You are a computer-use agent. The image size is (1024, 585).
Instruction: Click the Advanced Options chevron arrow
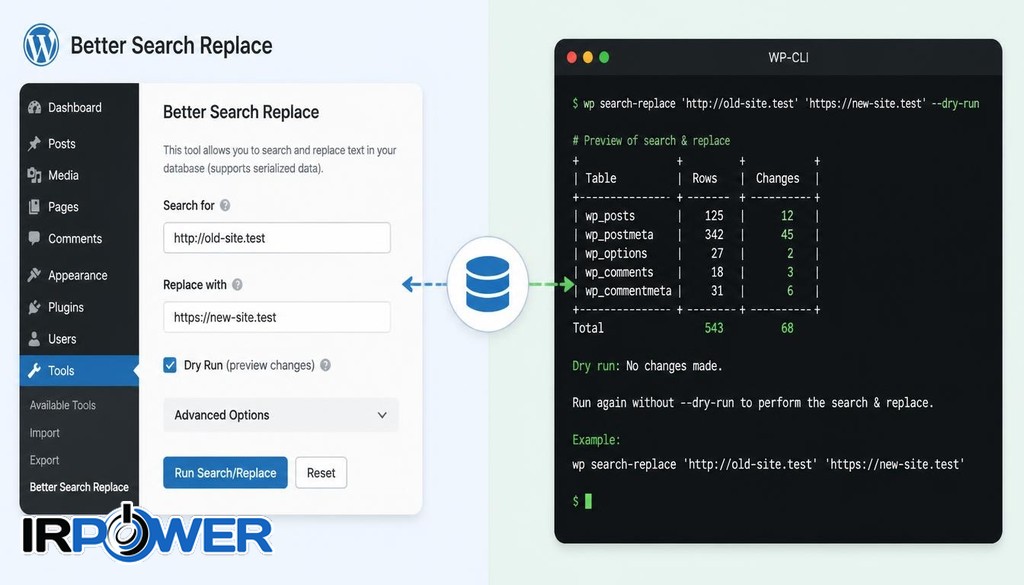coord(382,415)
